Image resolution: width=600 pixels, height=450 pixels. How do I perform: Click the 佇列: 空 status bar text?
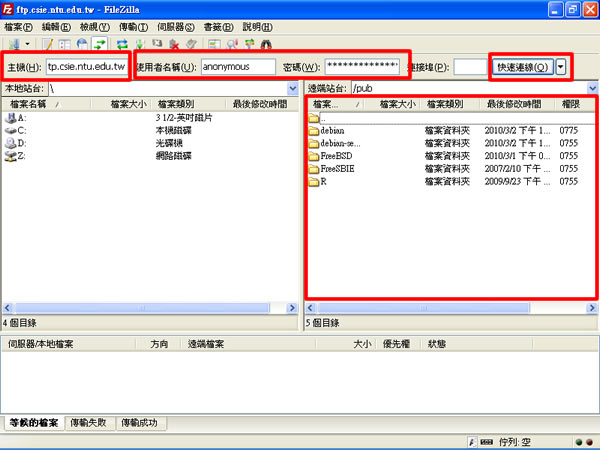click(515, 442)
